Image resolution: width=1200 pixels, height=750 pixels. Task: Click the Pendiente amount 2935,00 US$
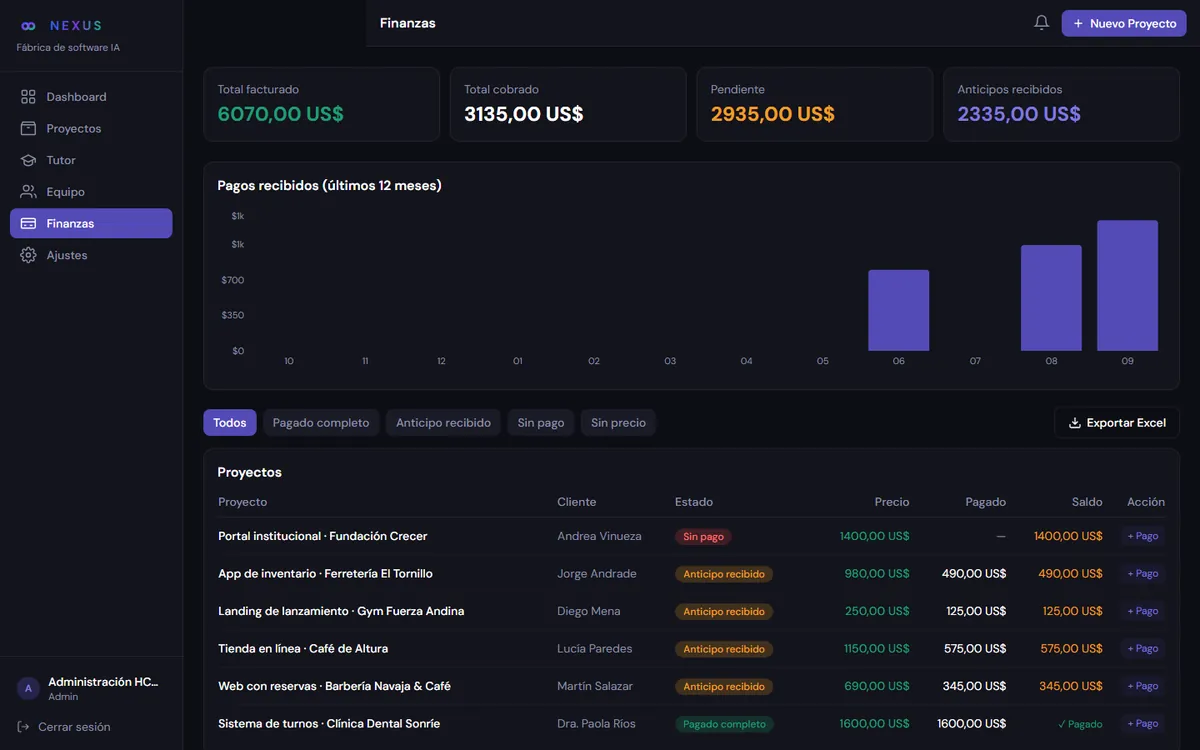pyautogui.click(x=773, y=114)
